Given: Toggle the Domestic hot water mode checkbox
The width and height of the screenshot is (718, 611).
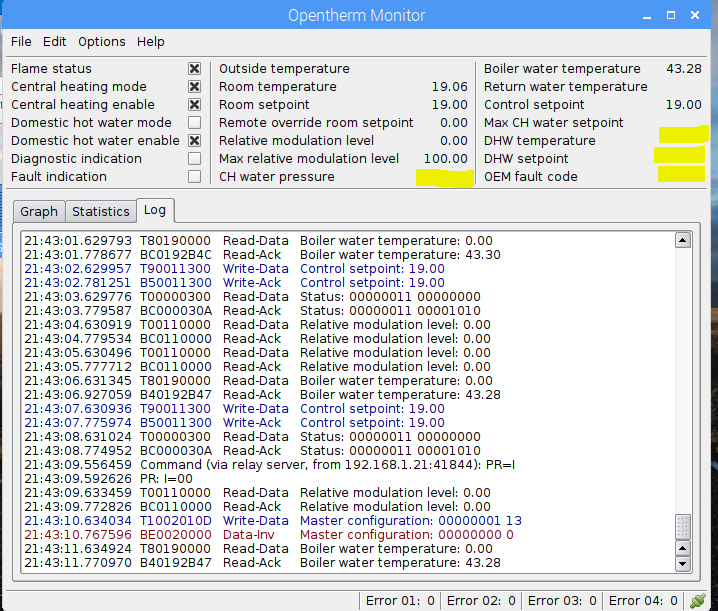Looking at the screenshot, I should click(194, 123).
